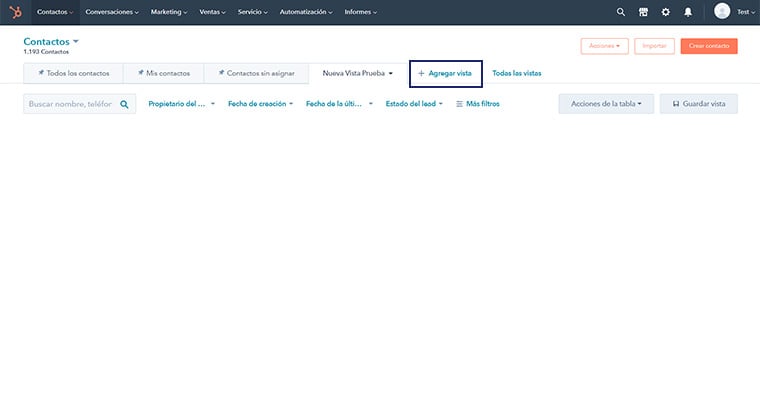Open Propietario del contacto filter dropdown
The width and height of the screenshot is (760, 420).
pos(180,104)
